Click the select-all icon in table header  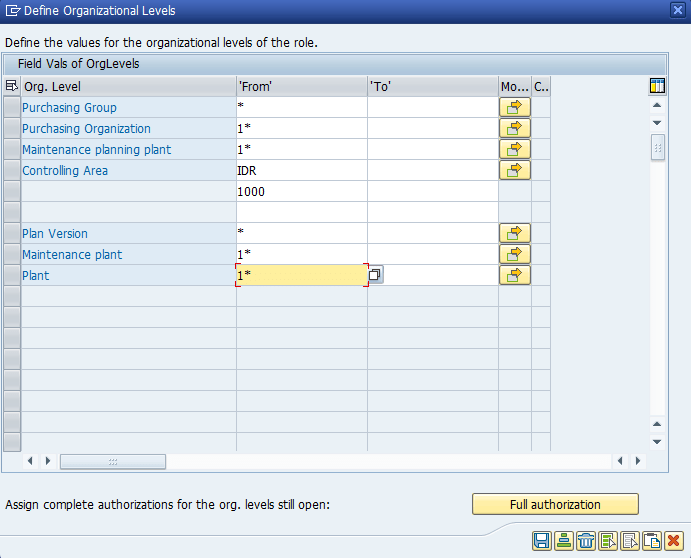pyautogui.click(x=12, y=87)
